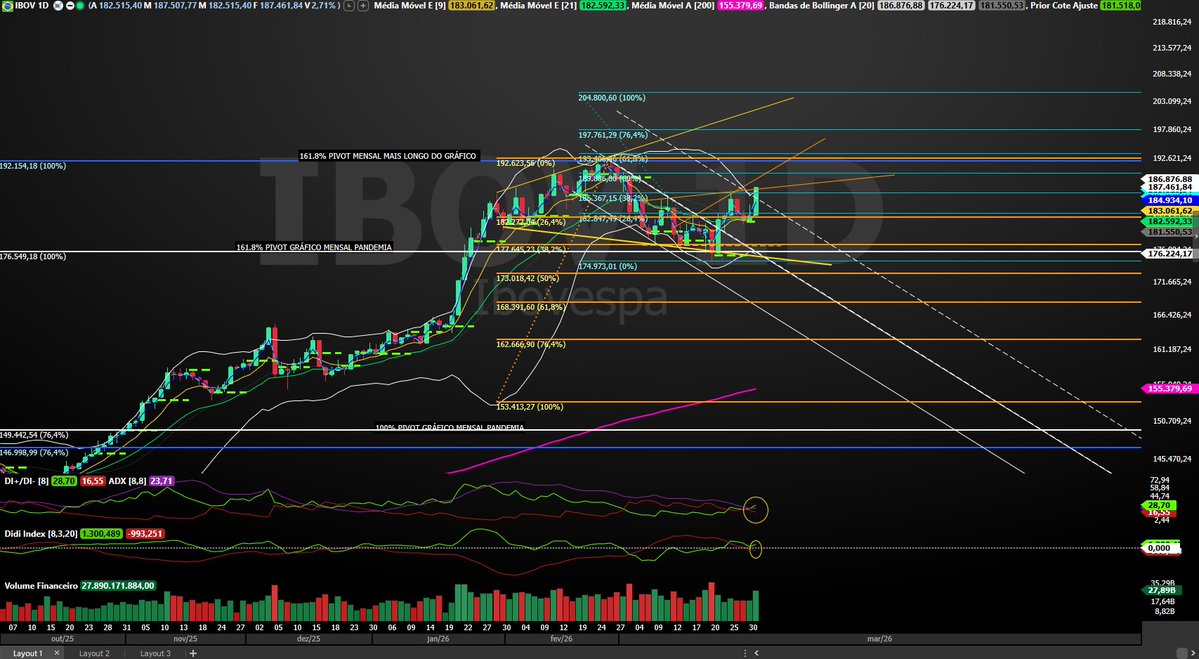Click the DI+/DI- [8] indicator label
This screenshot has height=659, width=1199.
pos(27,481)
